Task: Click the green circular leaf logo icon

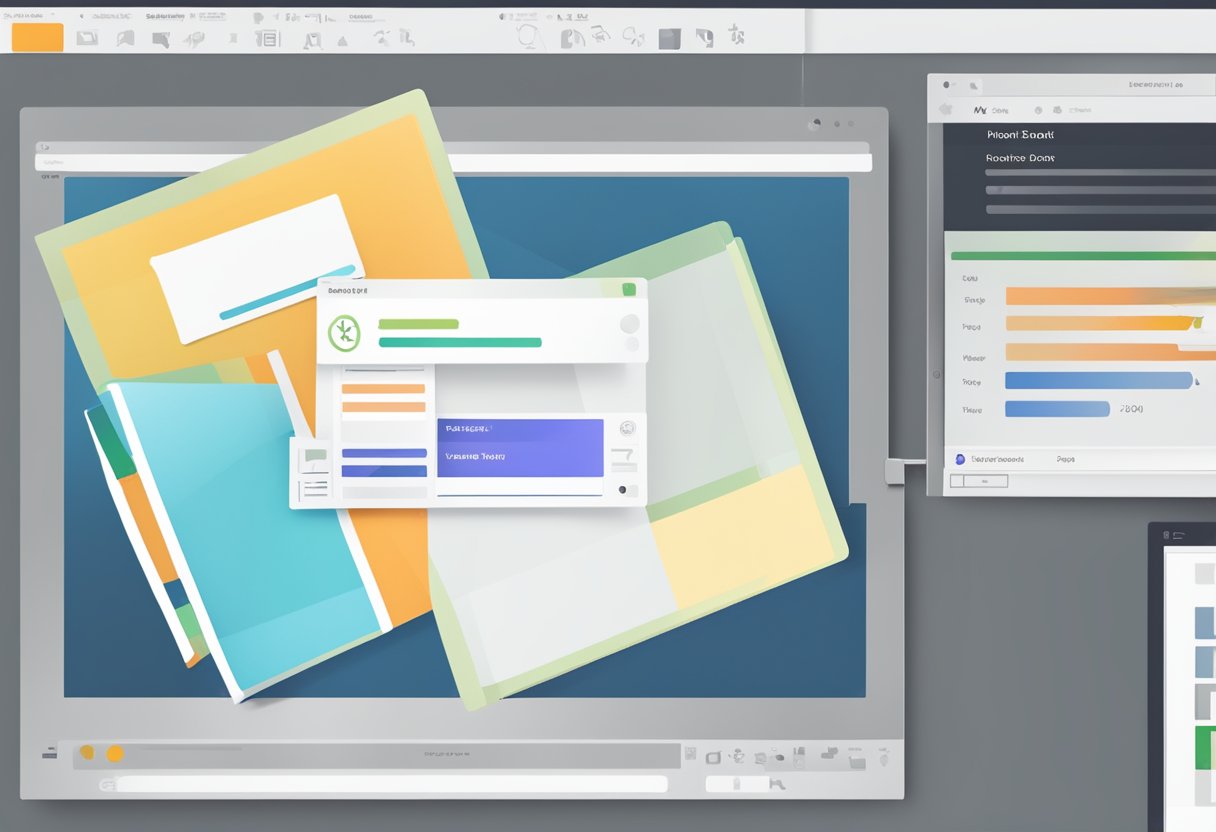Action: pyautogui.click(x=344, y=333)
